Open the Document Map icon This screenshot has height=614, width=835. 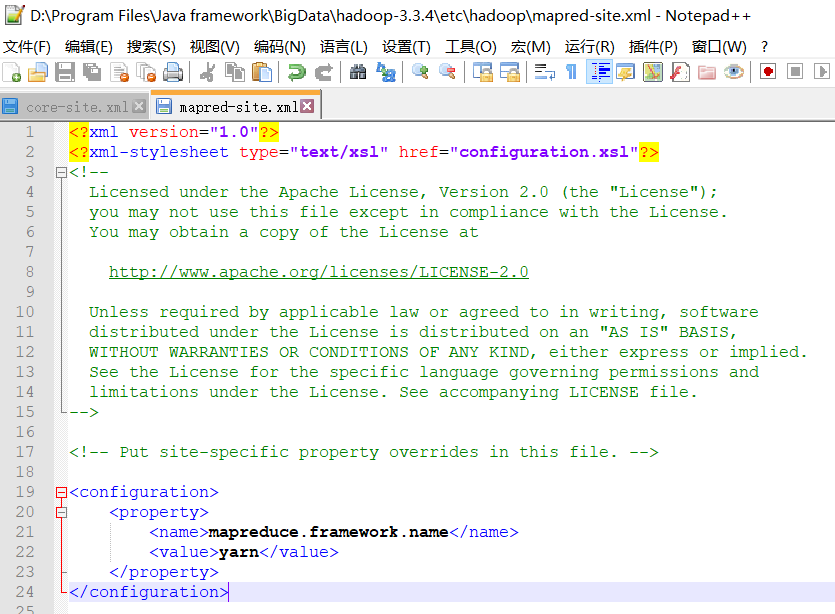[653, 72]
